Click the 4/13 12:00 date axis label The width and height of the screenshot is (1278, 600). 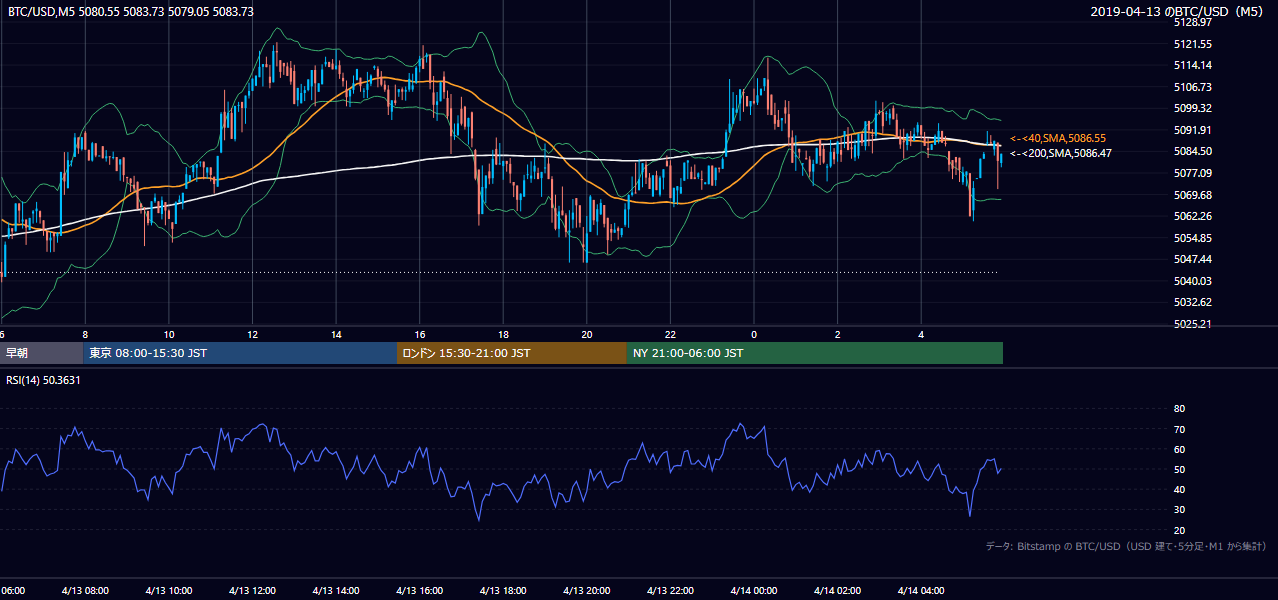[x=252, y=591]
